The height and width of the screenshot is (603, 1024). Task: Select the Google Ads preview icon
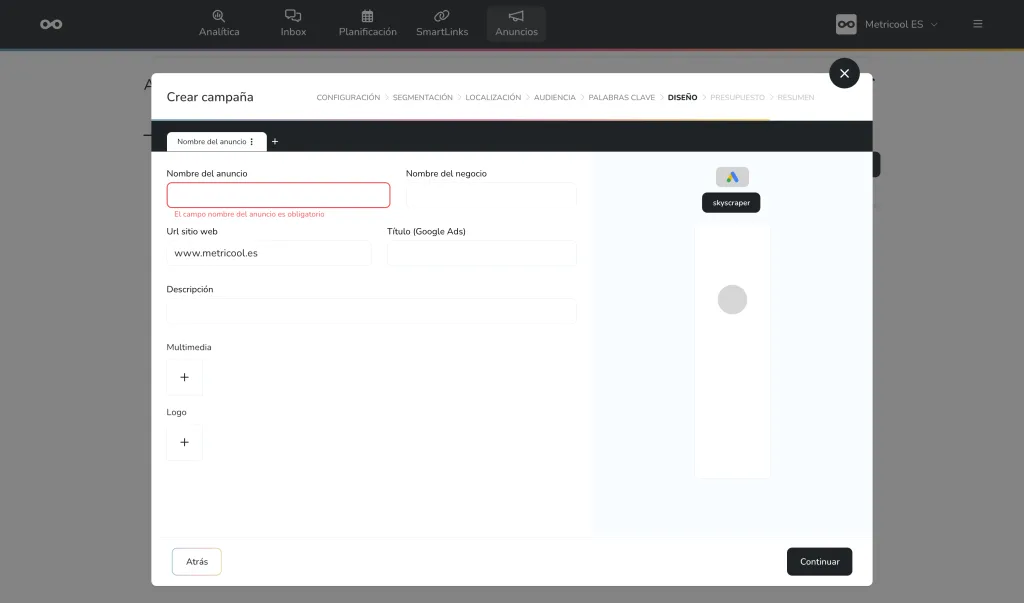[x=732, y=177]
